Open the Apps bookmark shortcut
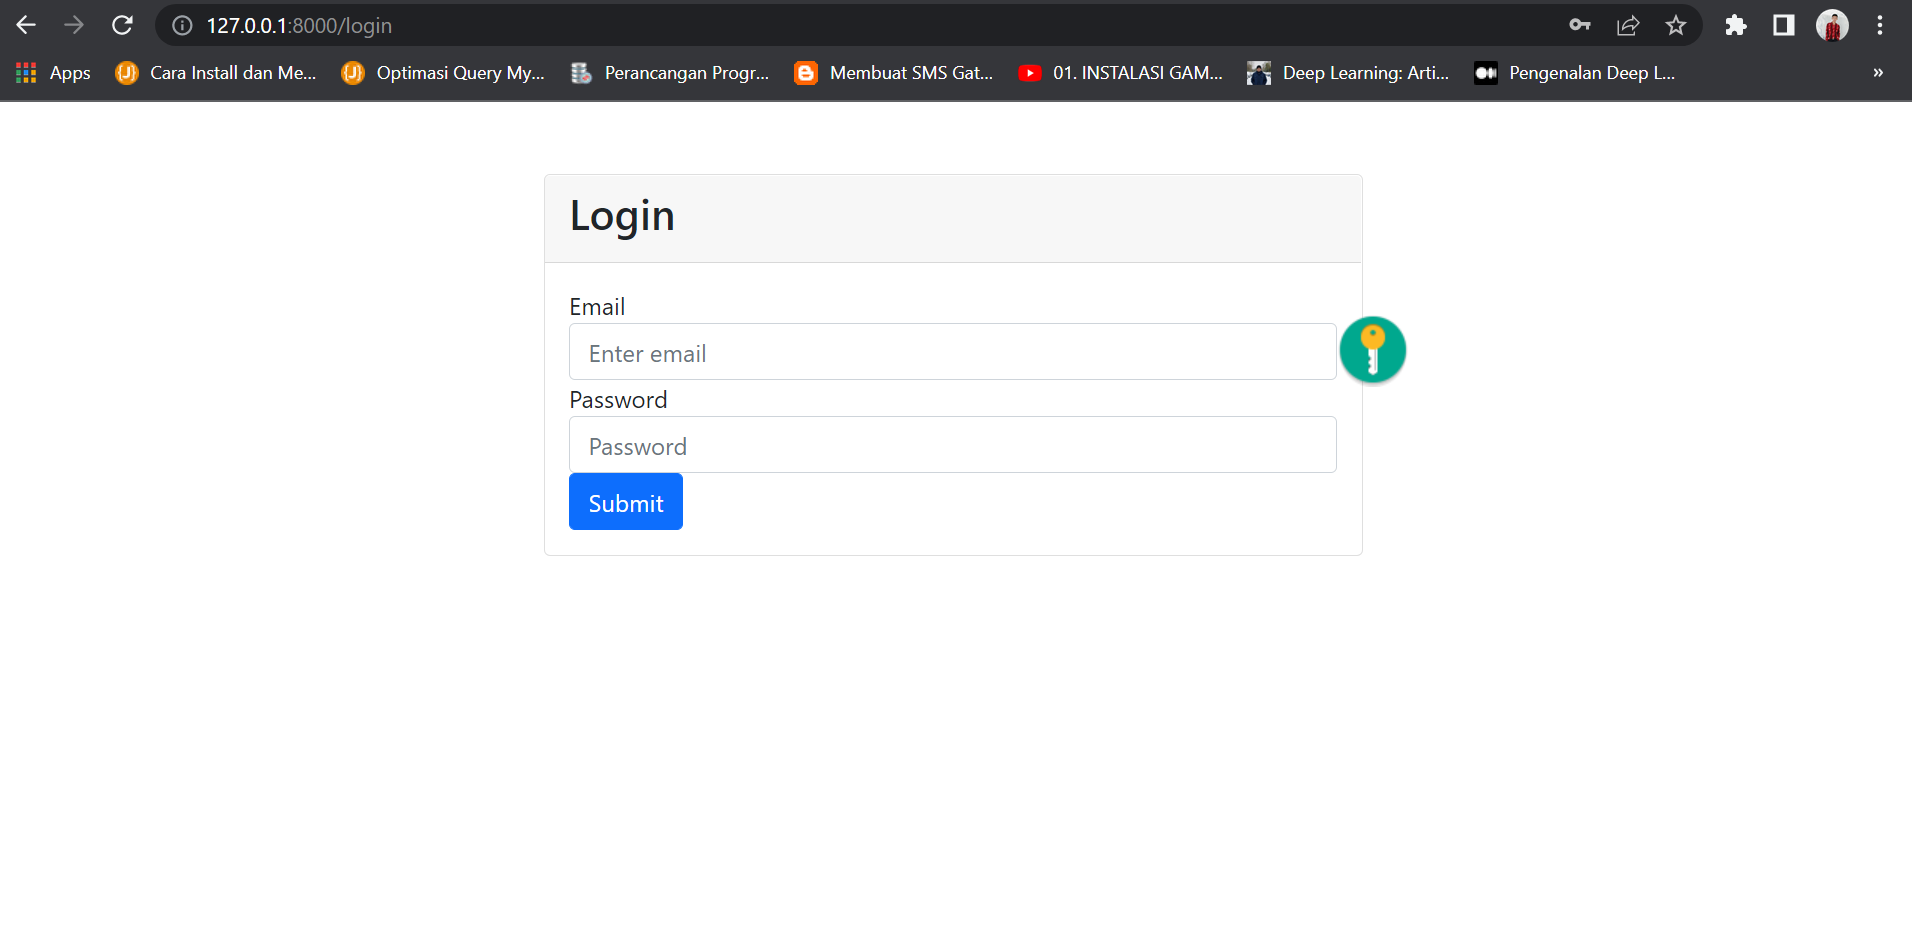This screenshot has width=1912, height=947. click(x=54, y=73)
